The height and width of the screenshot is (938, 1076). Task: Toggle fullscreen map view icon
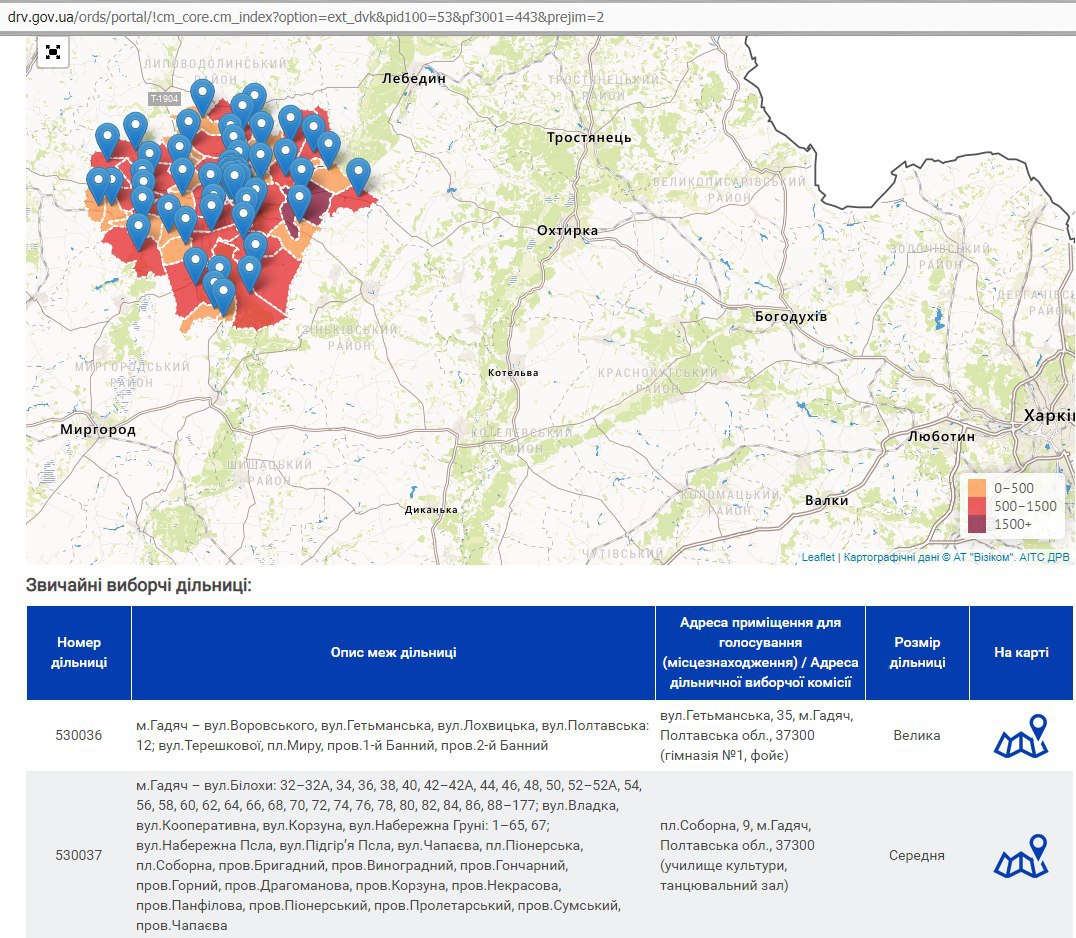coord(53,52)
